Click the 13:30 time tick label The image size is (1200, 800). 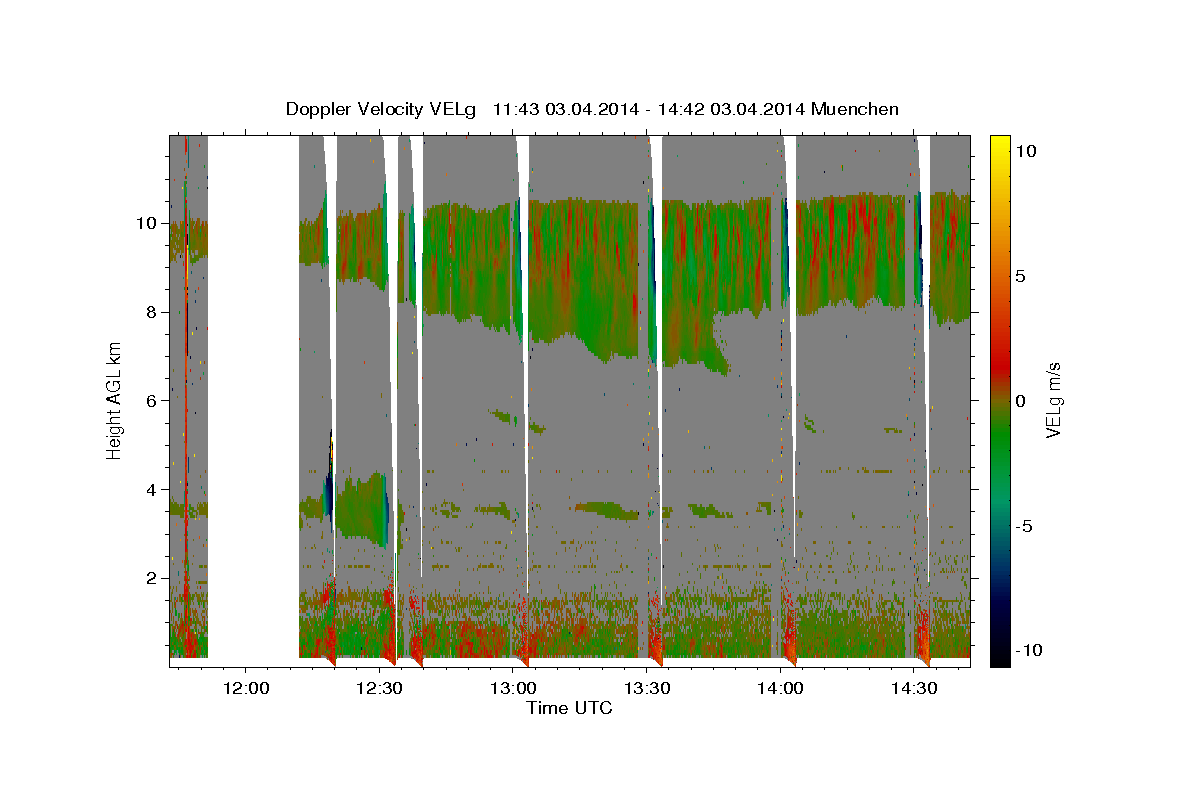coord(648,688)
